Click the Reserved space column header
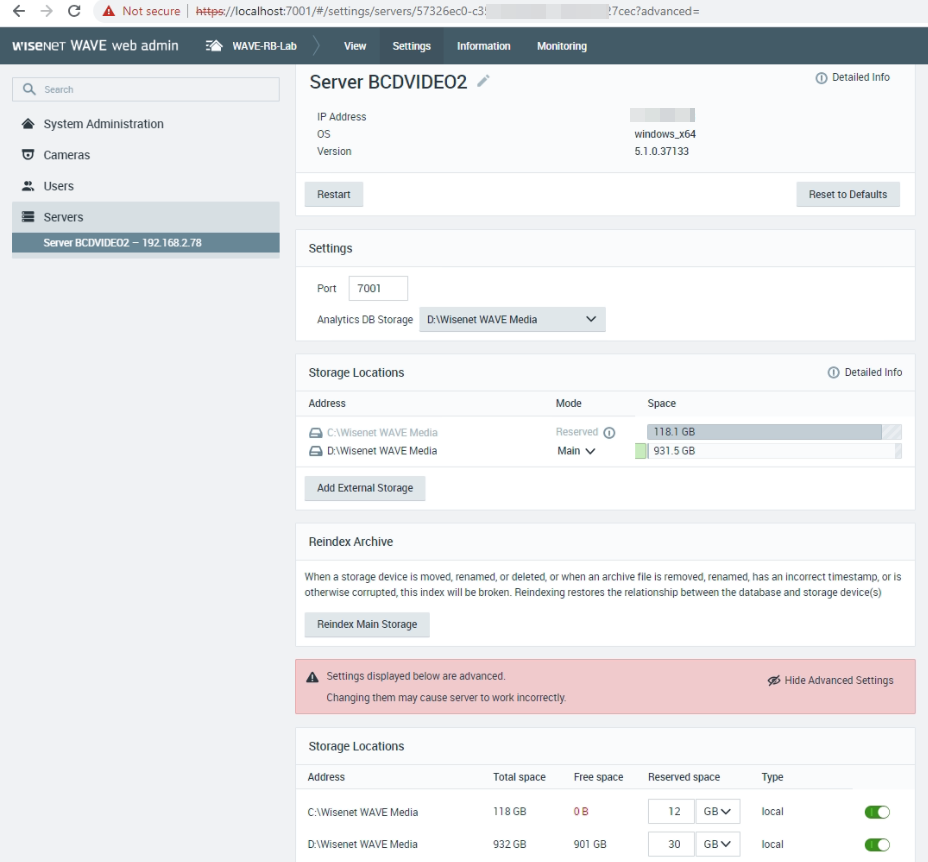 (684, 777)
